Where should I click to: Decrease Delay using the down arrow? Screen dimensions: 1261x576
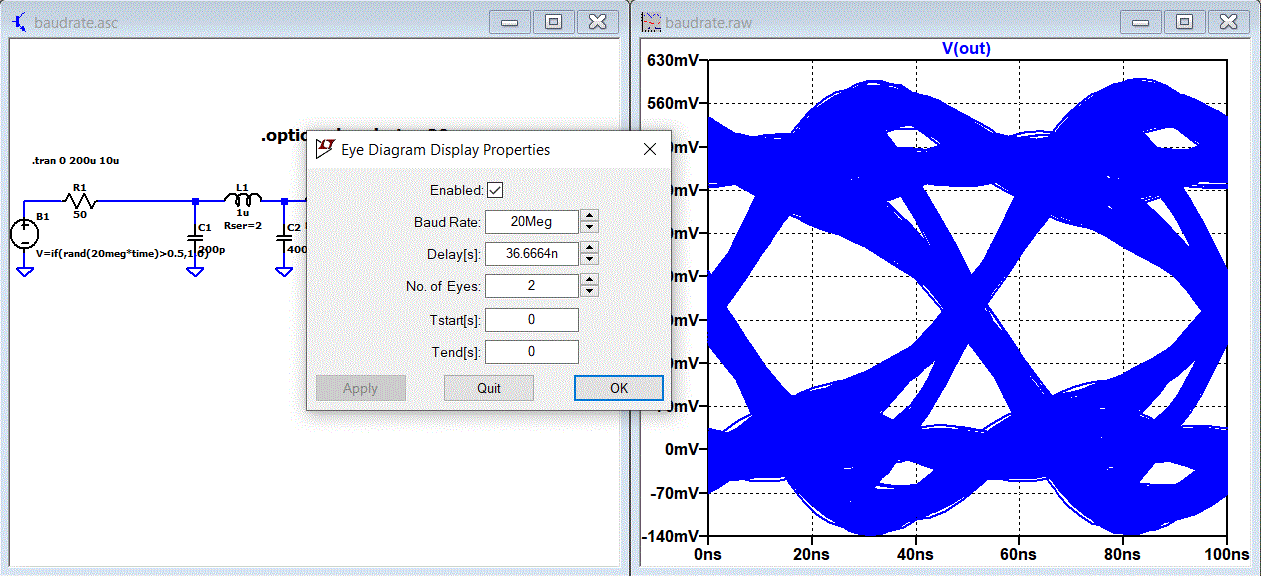(589, 259)
